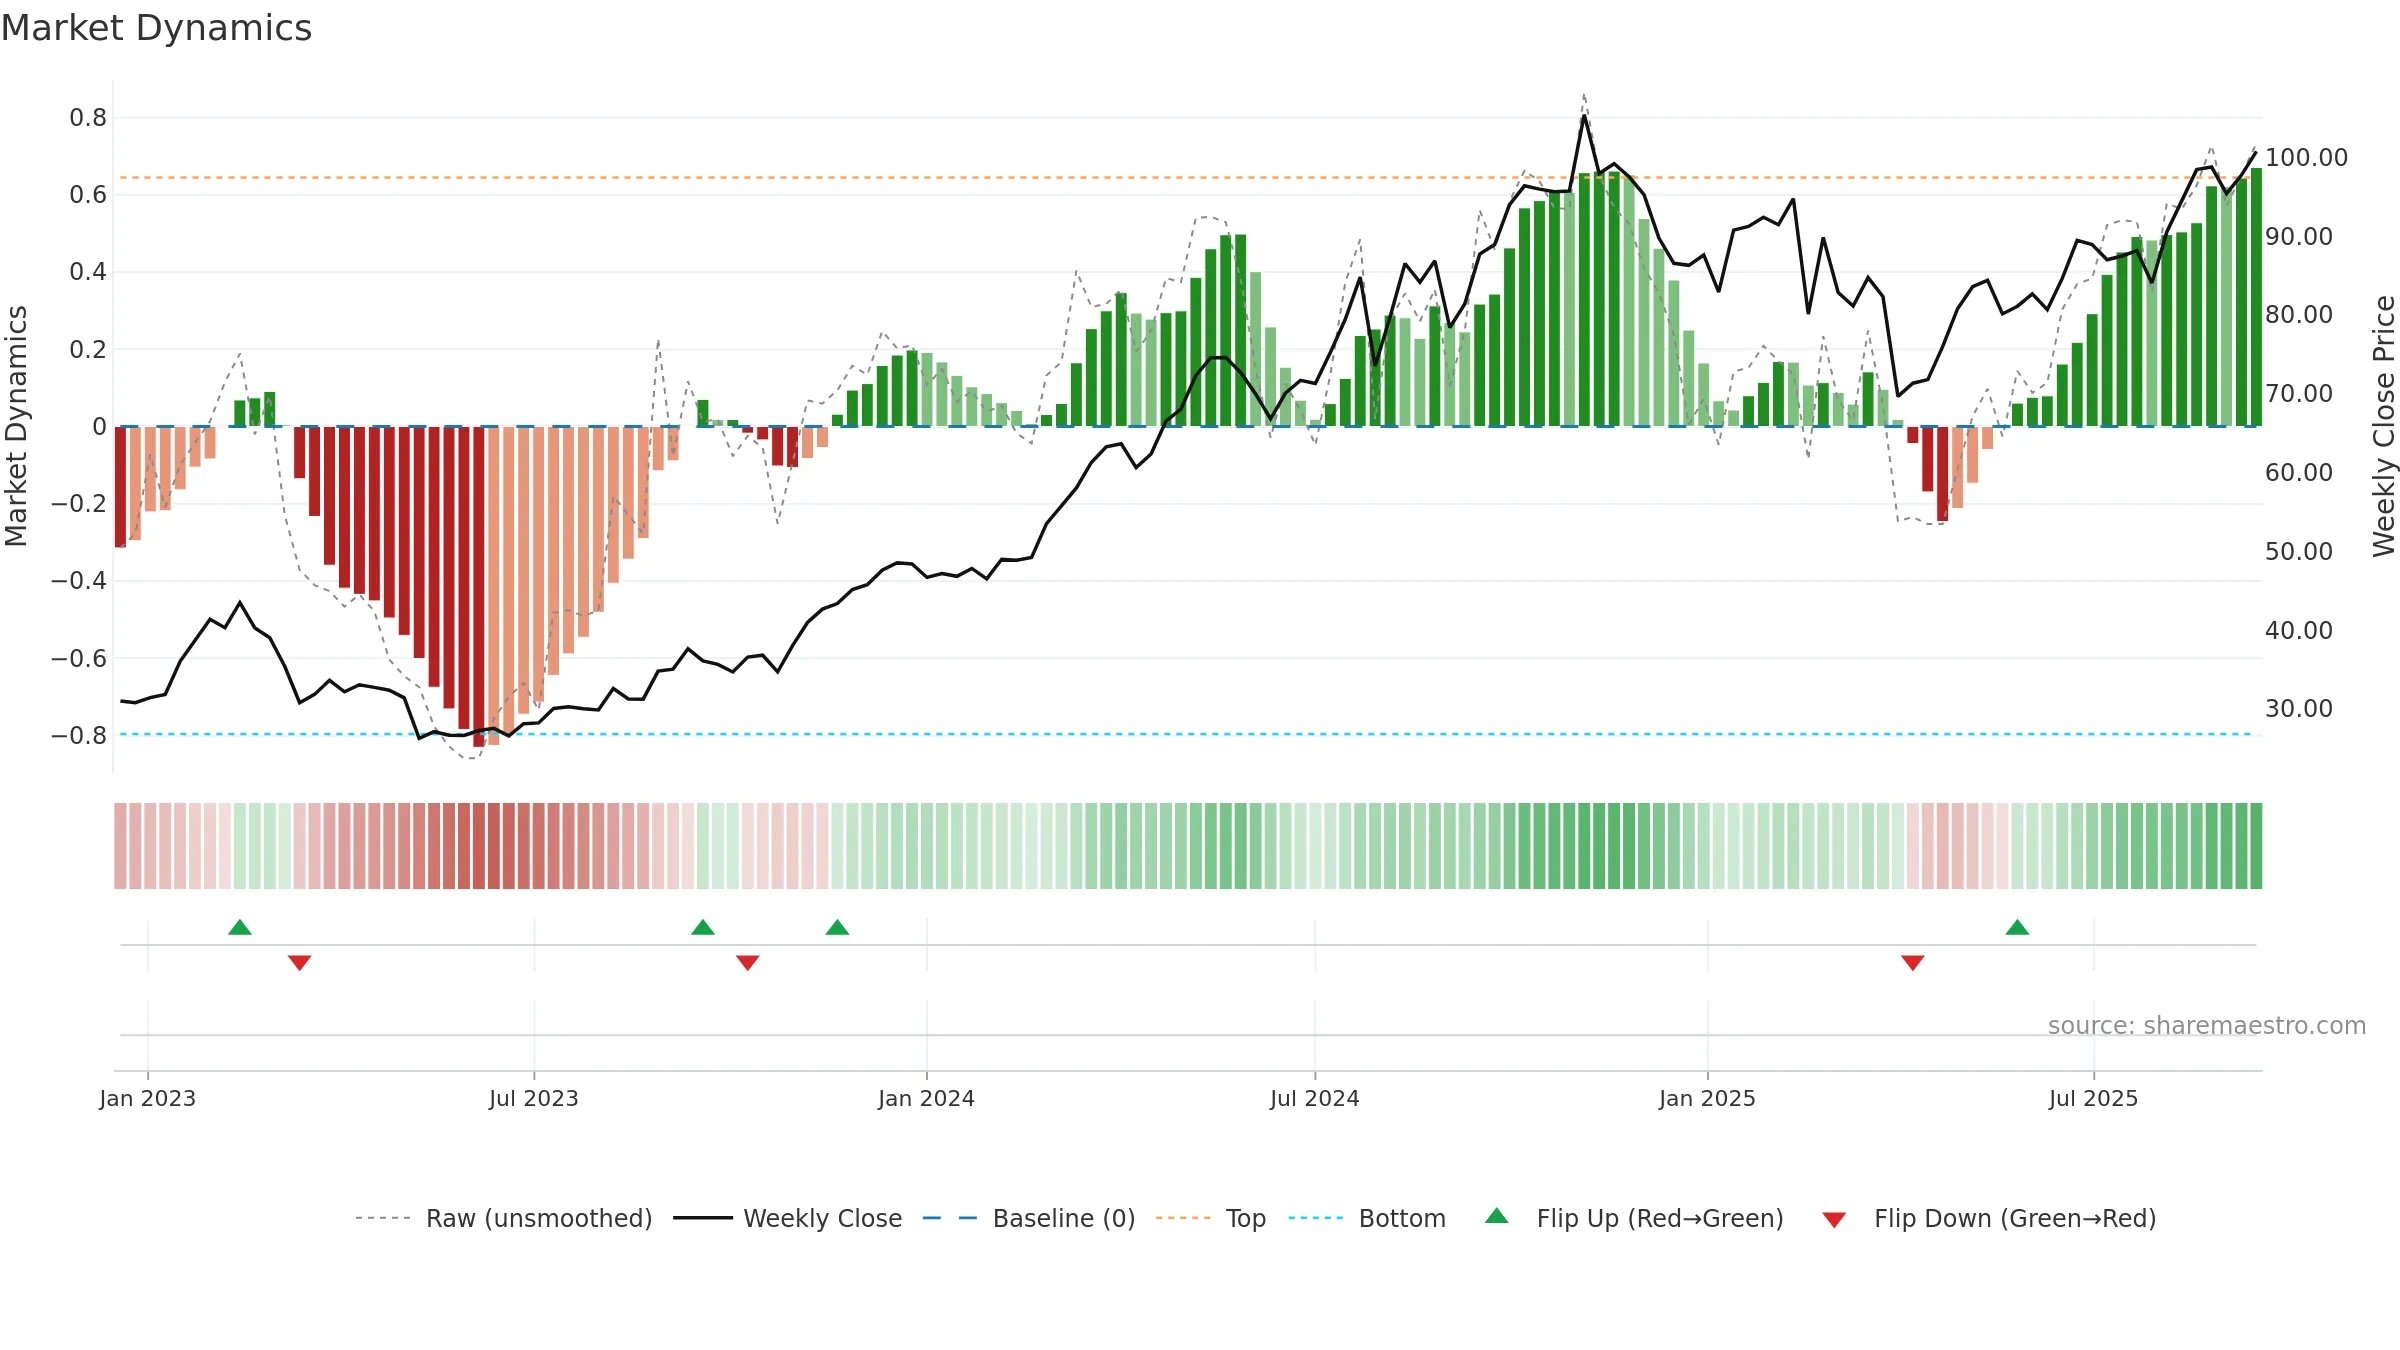Toggle the Weekly Close legend item
2400x1350 pixels.
(x=787, y=1218)
